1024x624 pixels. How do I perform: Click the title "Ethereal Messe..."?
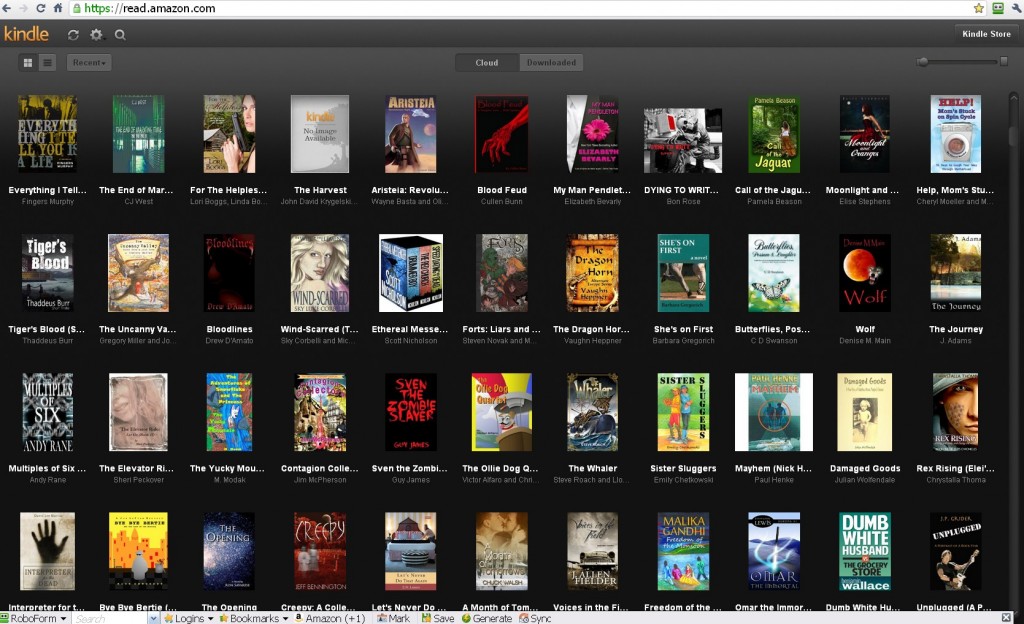point(410,329)
